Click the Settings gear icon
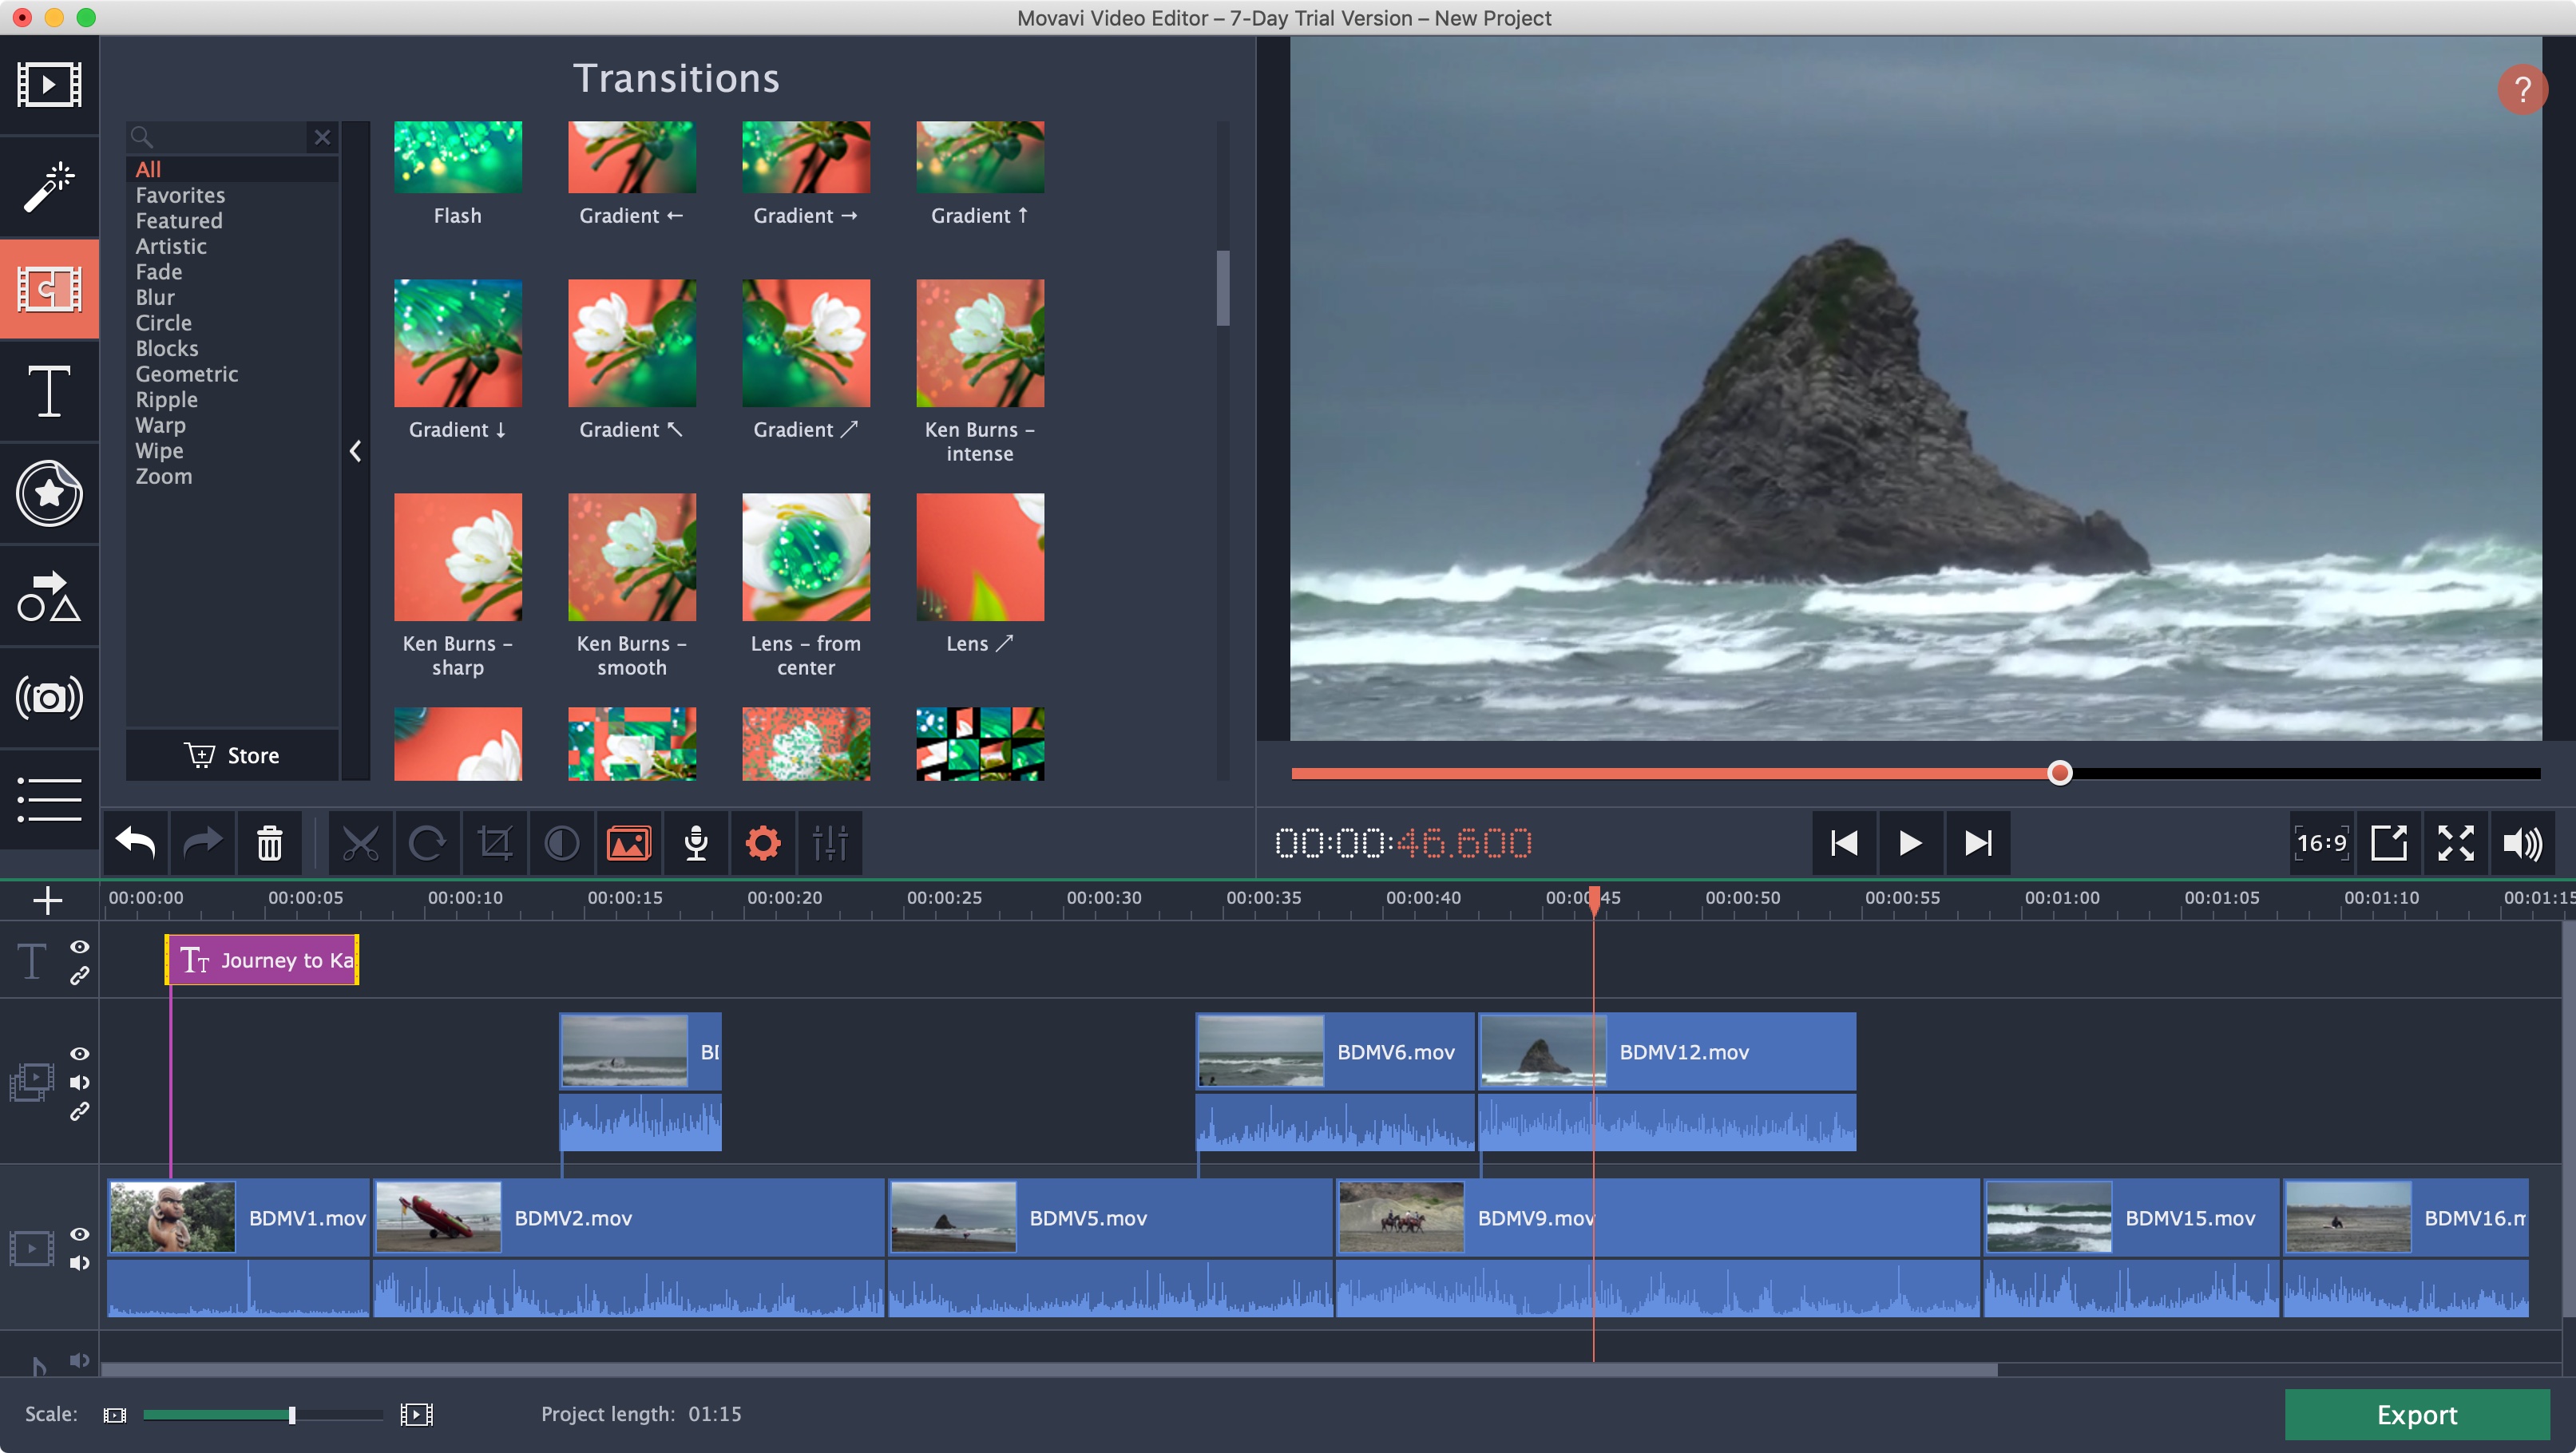Viewport: 2576px width, 1453px height. 763,842
